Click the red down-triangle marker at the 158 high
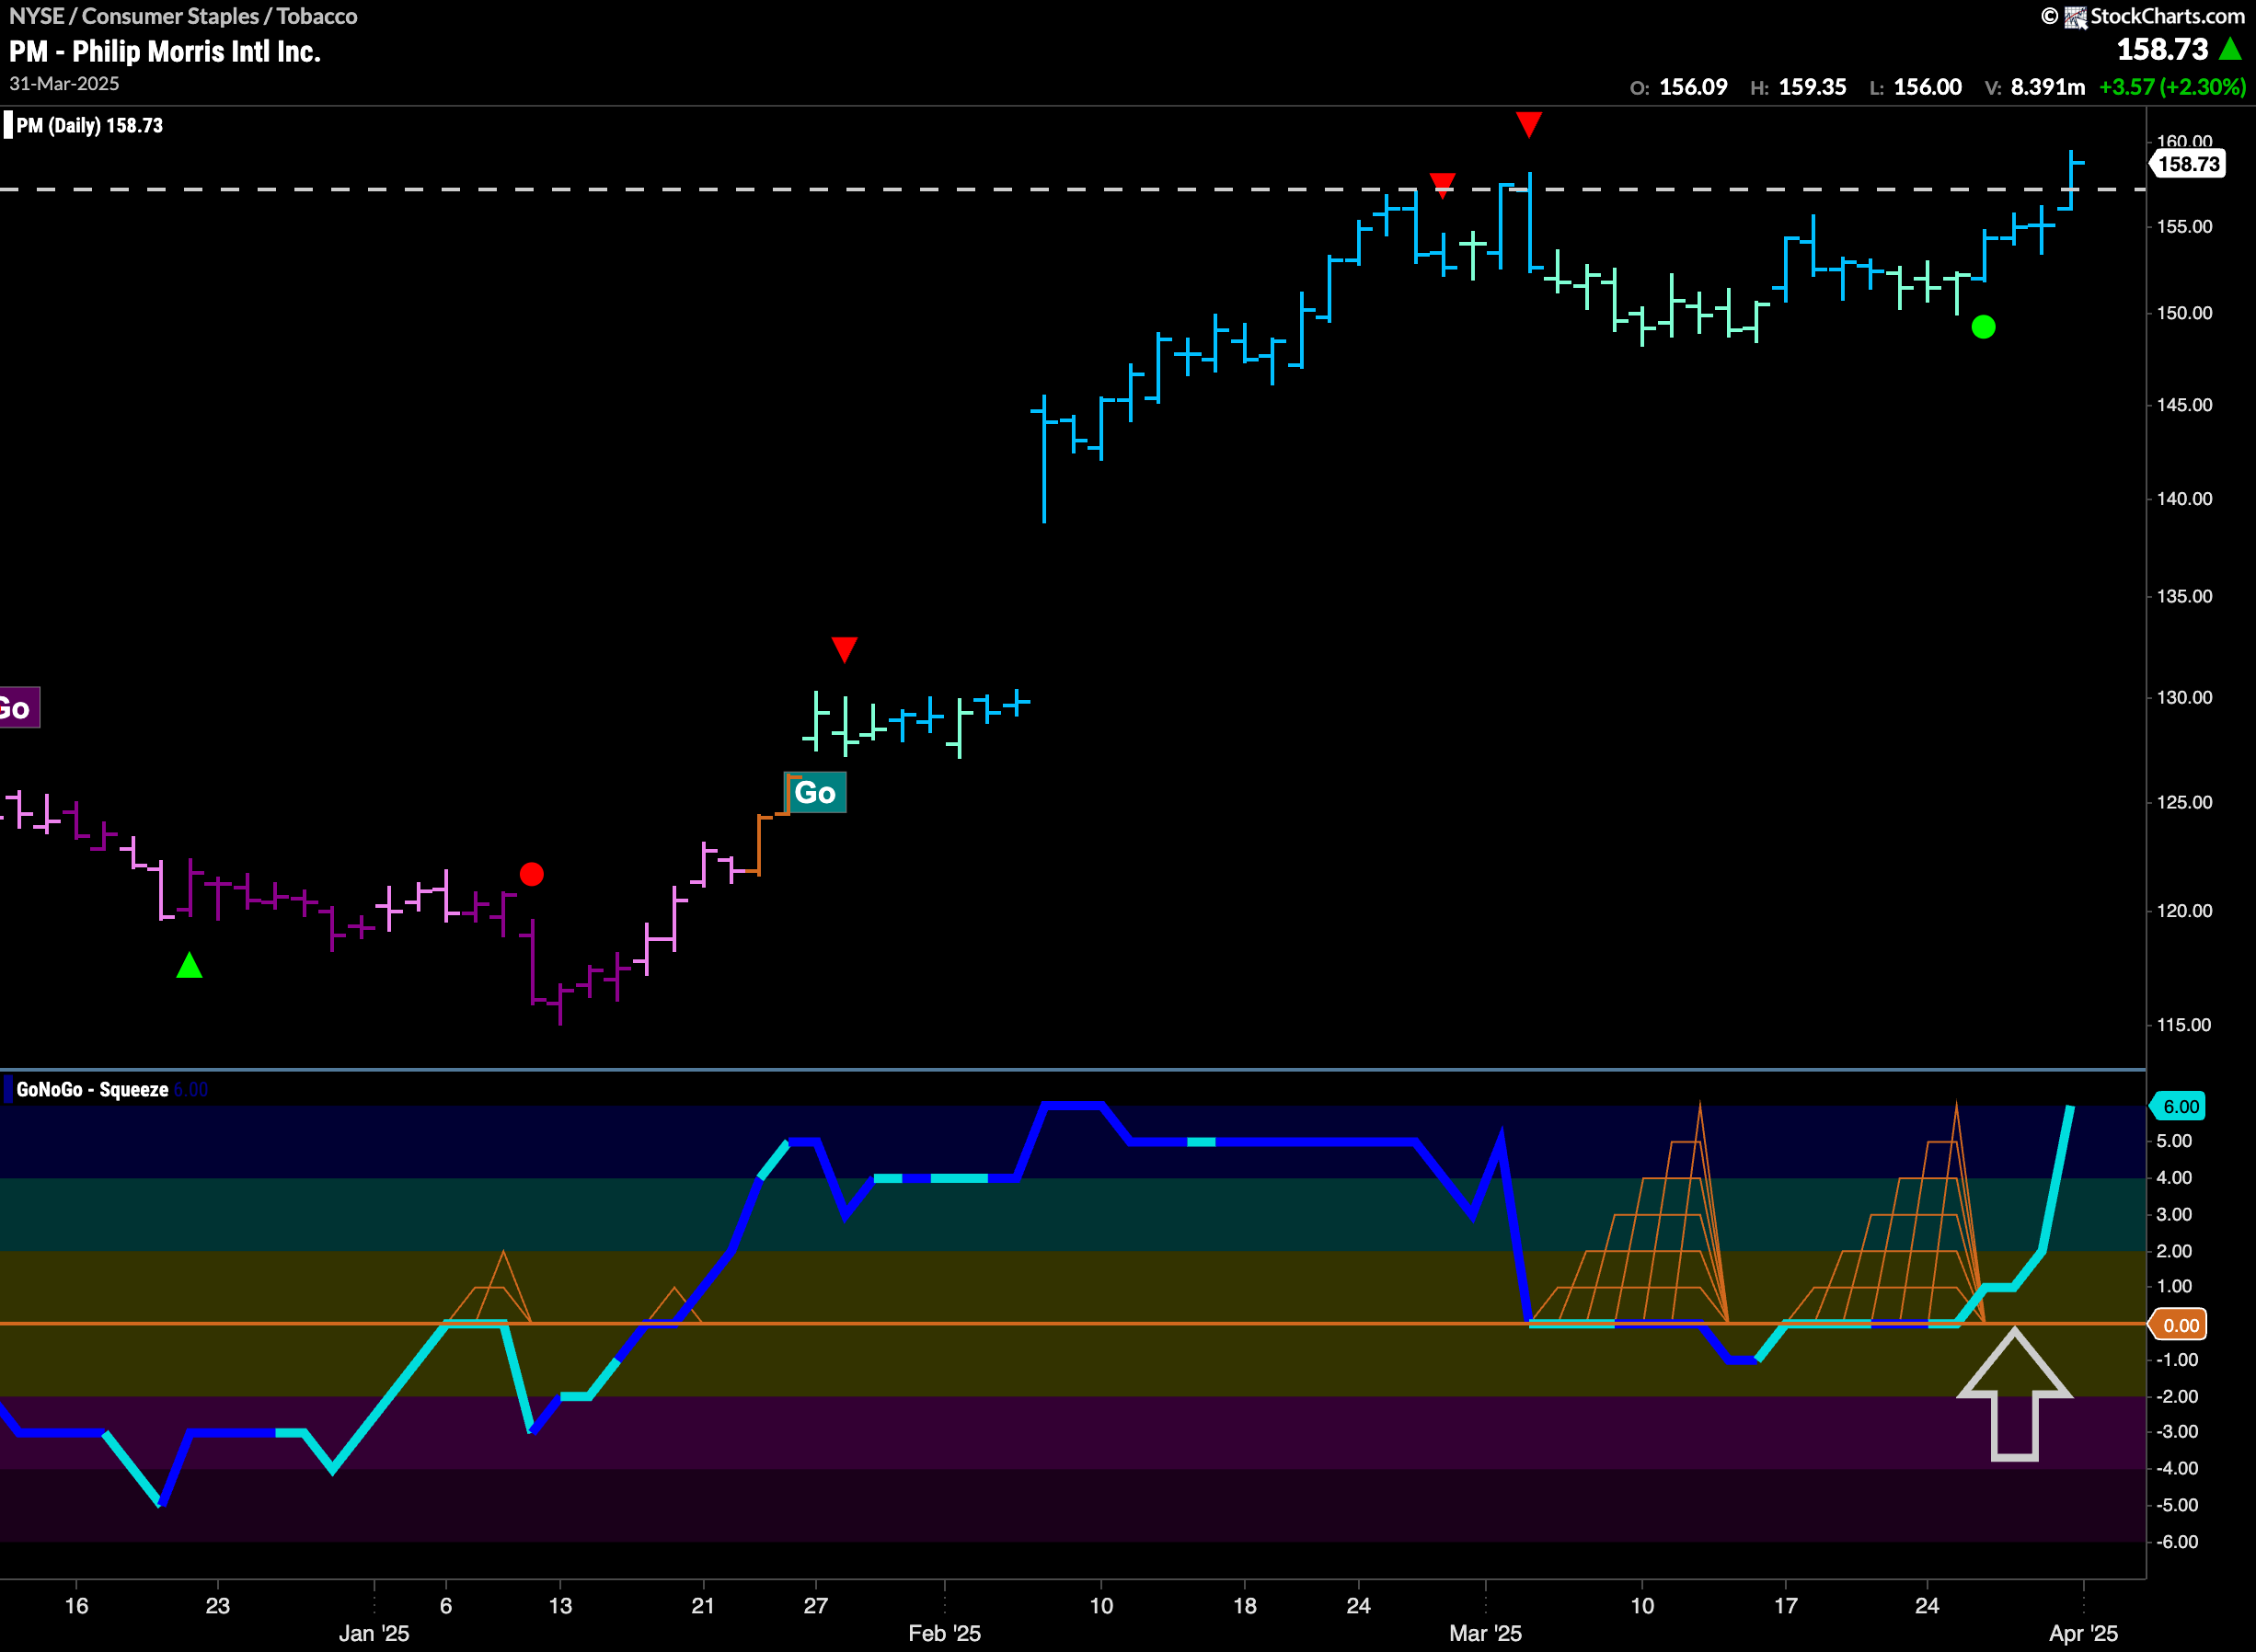 1528,124
